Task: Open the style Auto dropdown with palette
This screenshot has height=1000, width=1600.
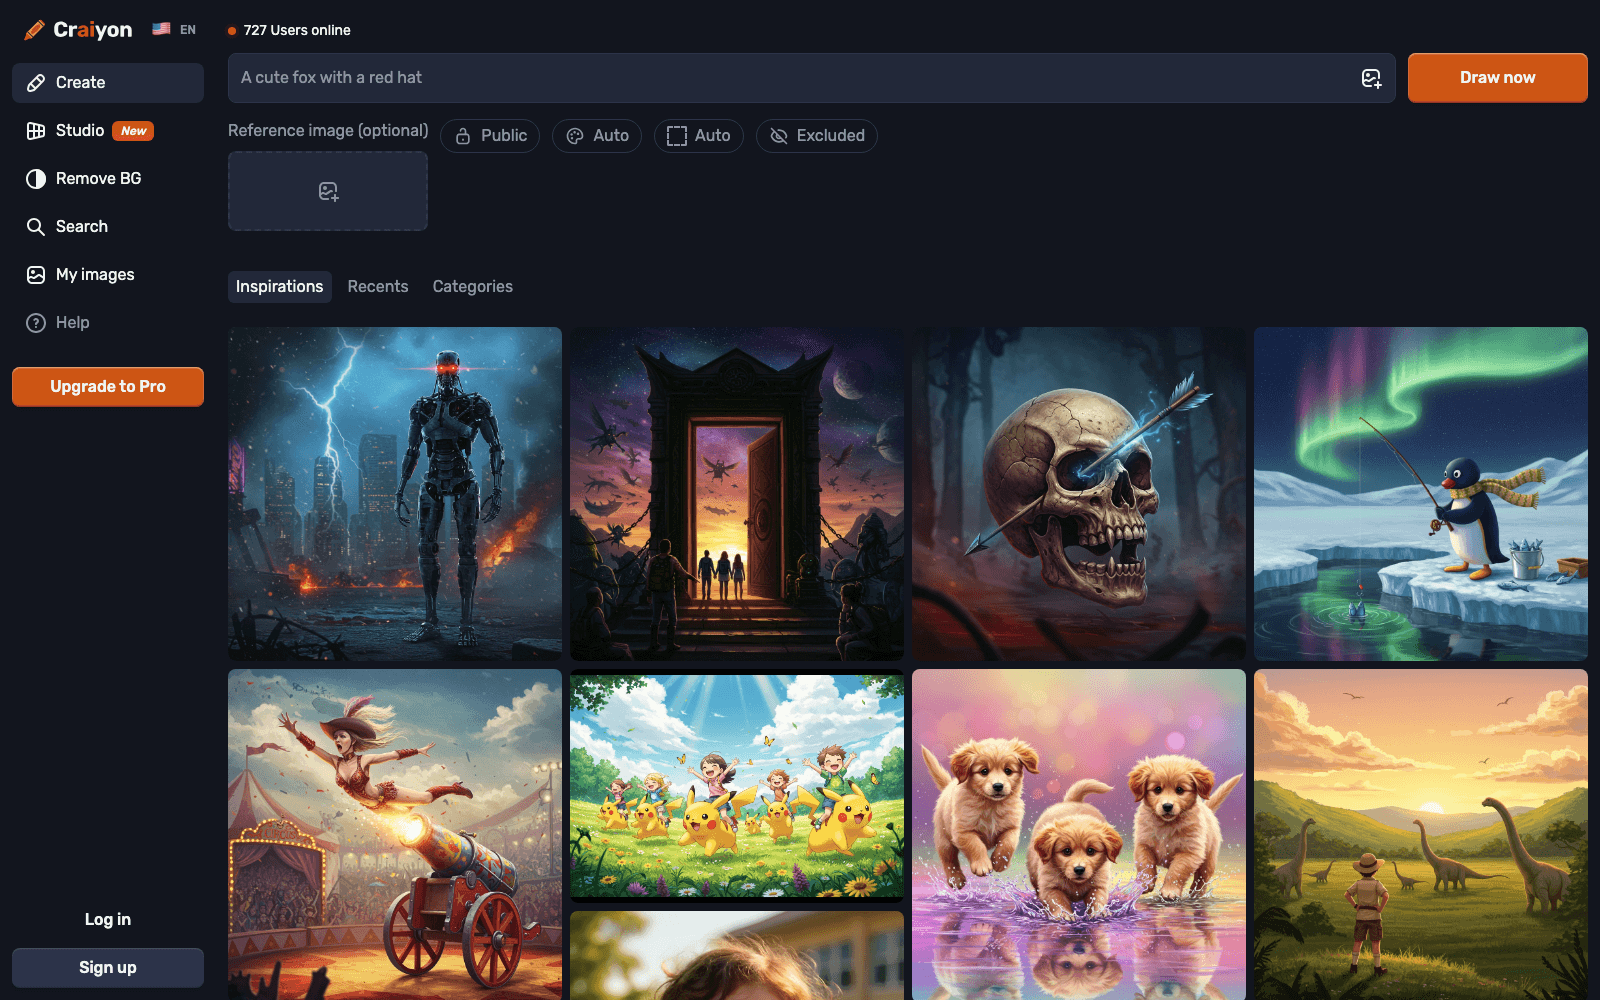Action: tap(597, 136)
